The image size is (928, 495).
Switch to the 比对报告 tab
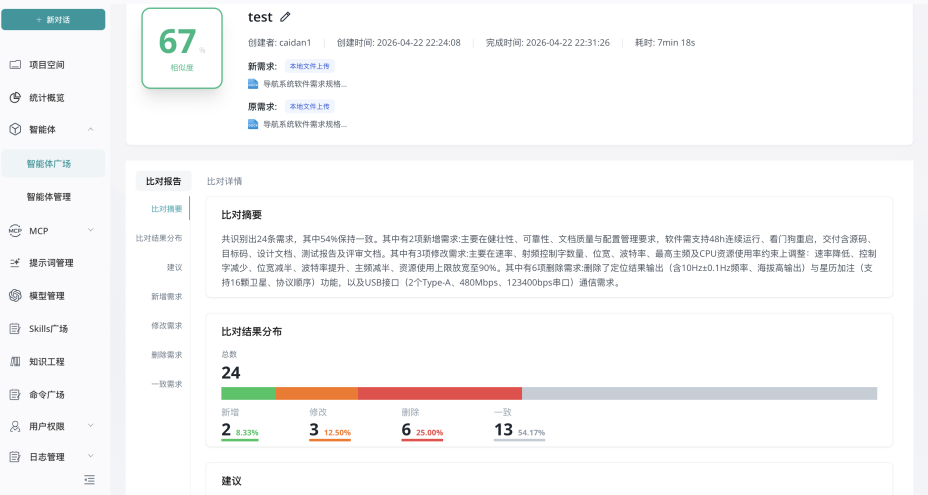(x=163, y=181)
